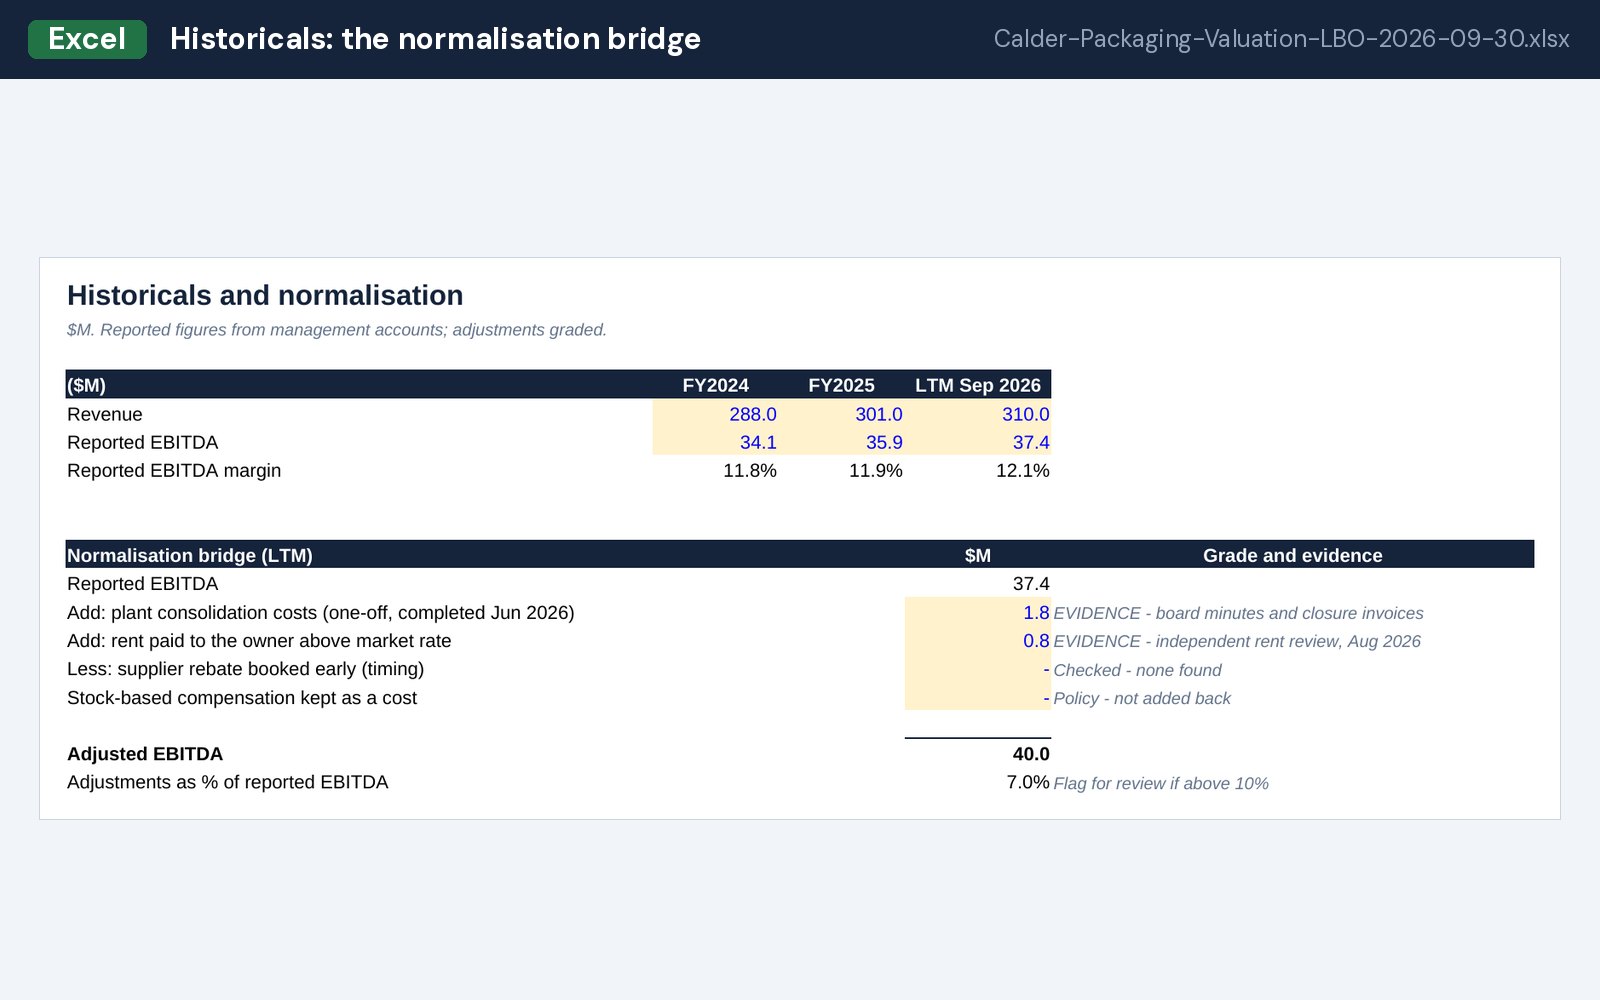Select the rent adjustment cell 0.8

click(978, 640)
